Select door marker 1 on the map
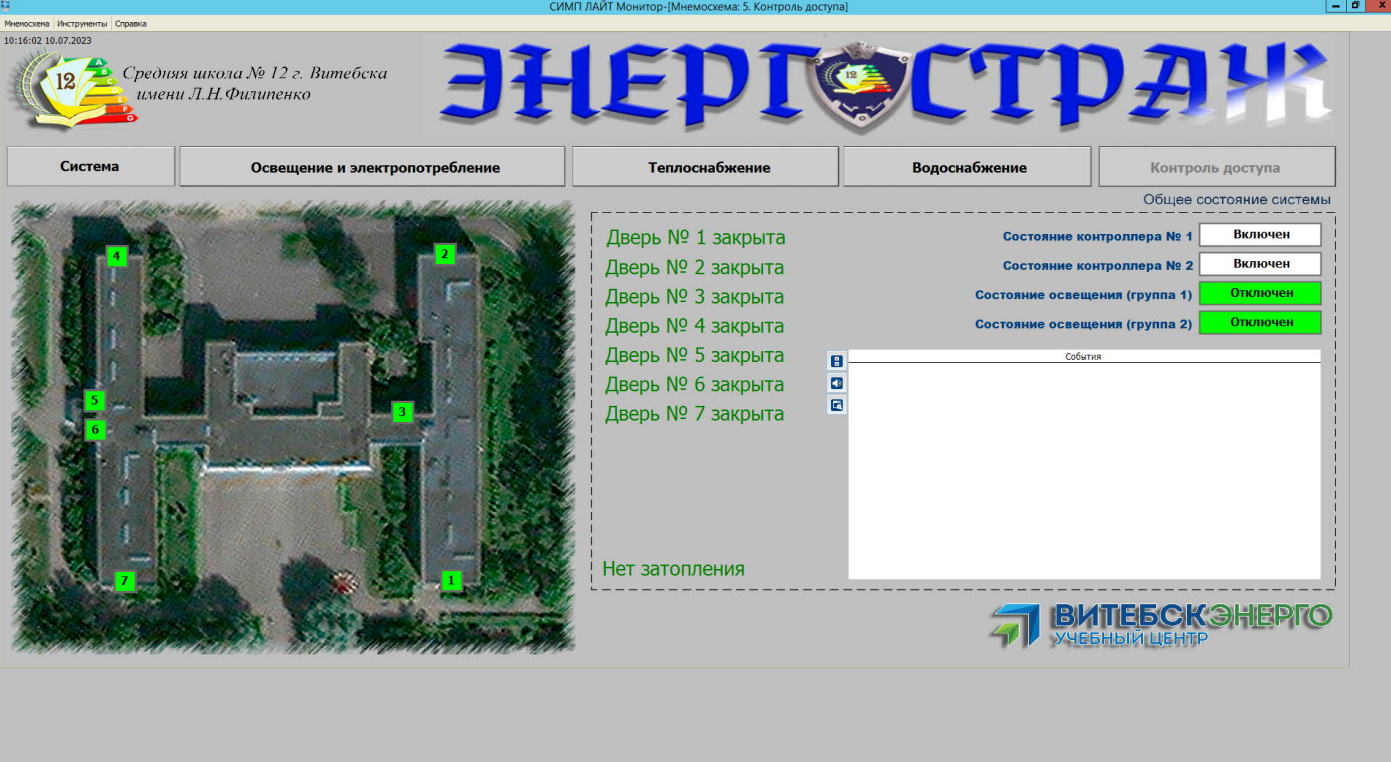 (451, 580)
